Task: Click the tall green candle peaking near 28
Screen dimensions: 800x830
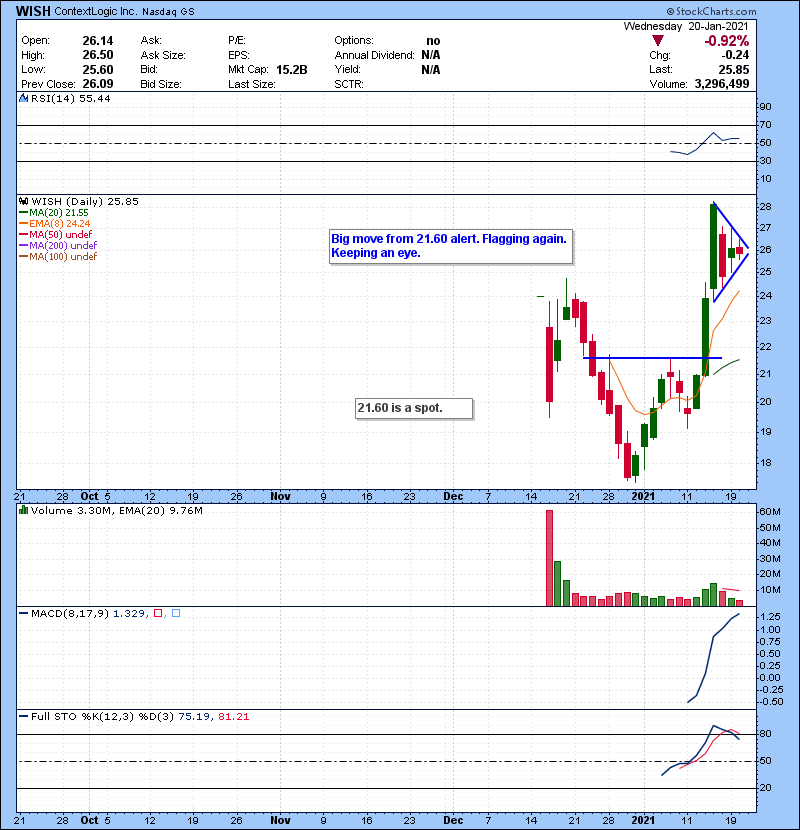Action: 713,246
